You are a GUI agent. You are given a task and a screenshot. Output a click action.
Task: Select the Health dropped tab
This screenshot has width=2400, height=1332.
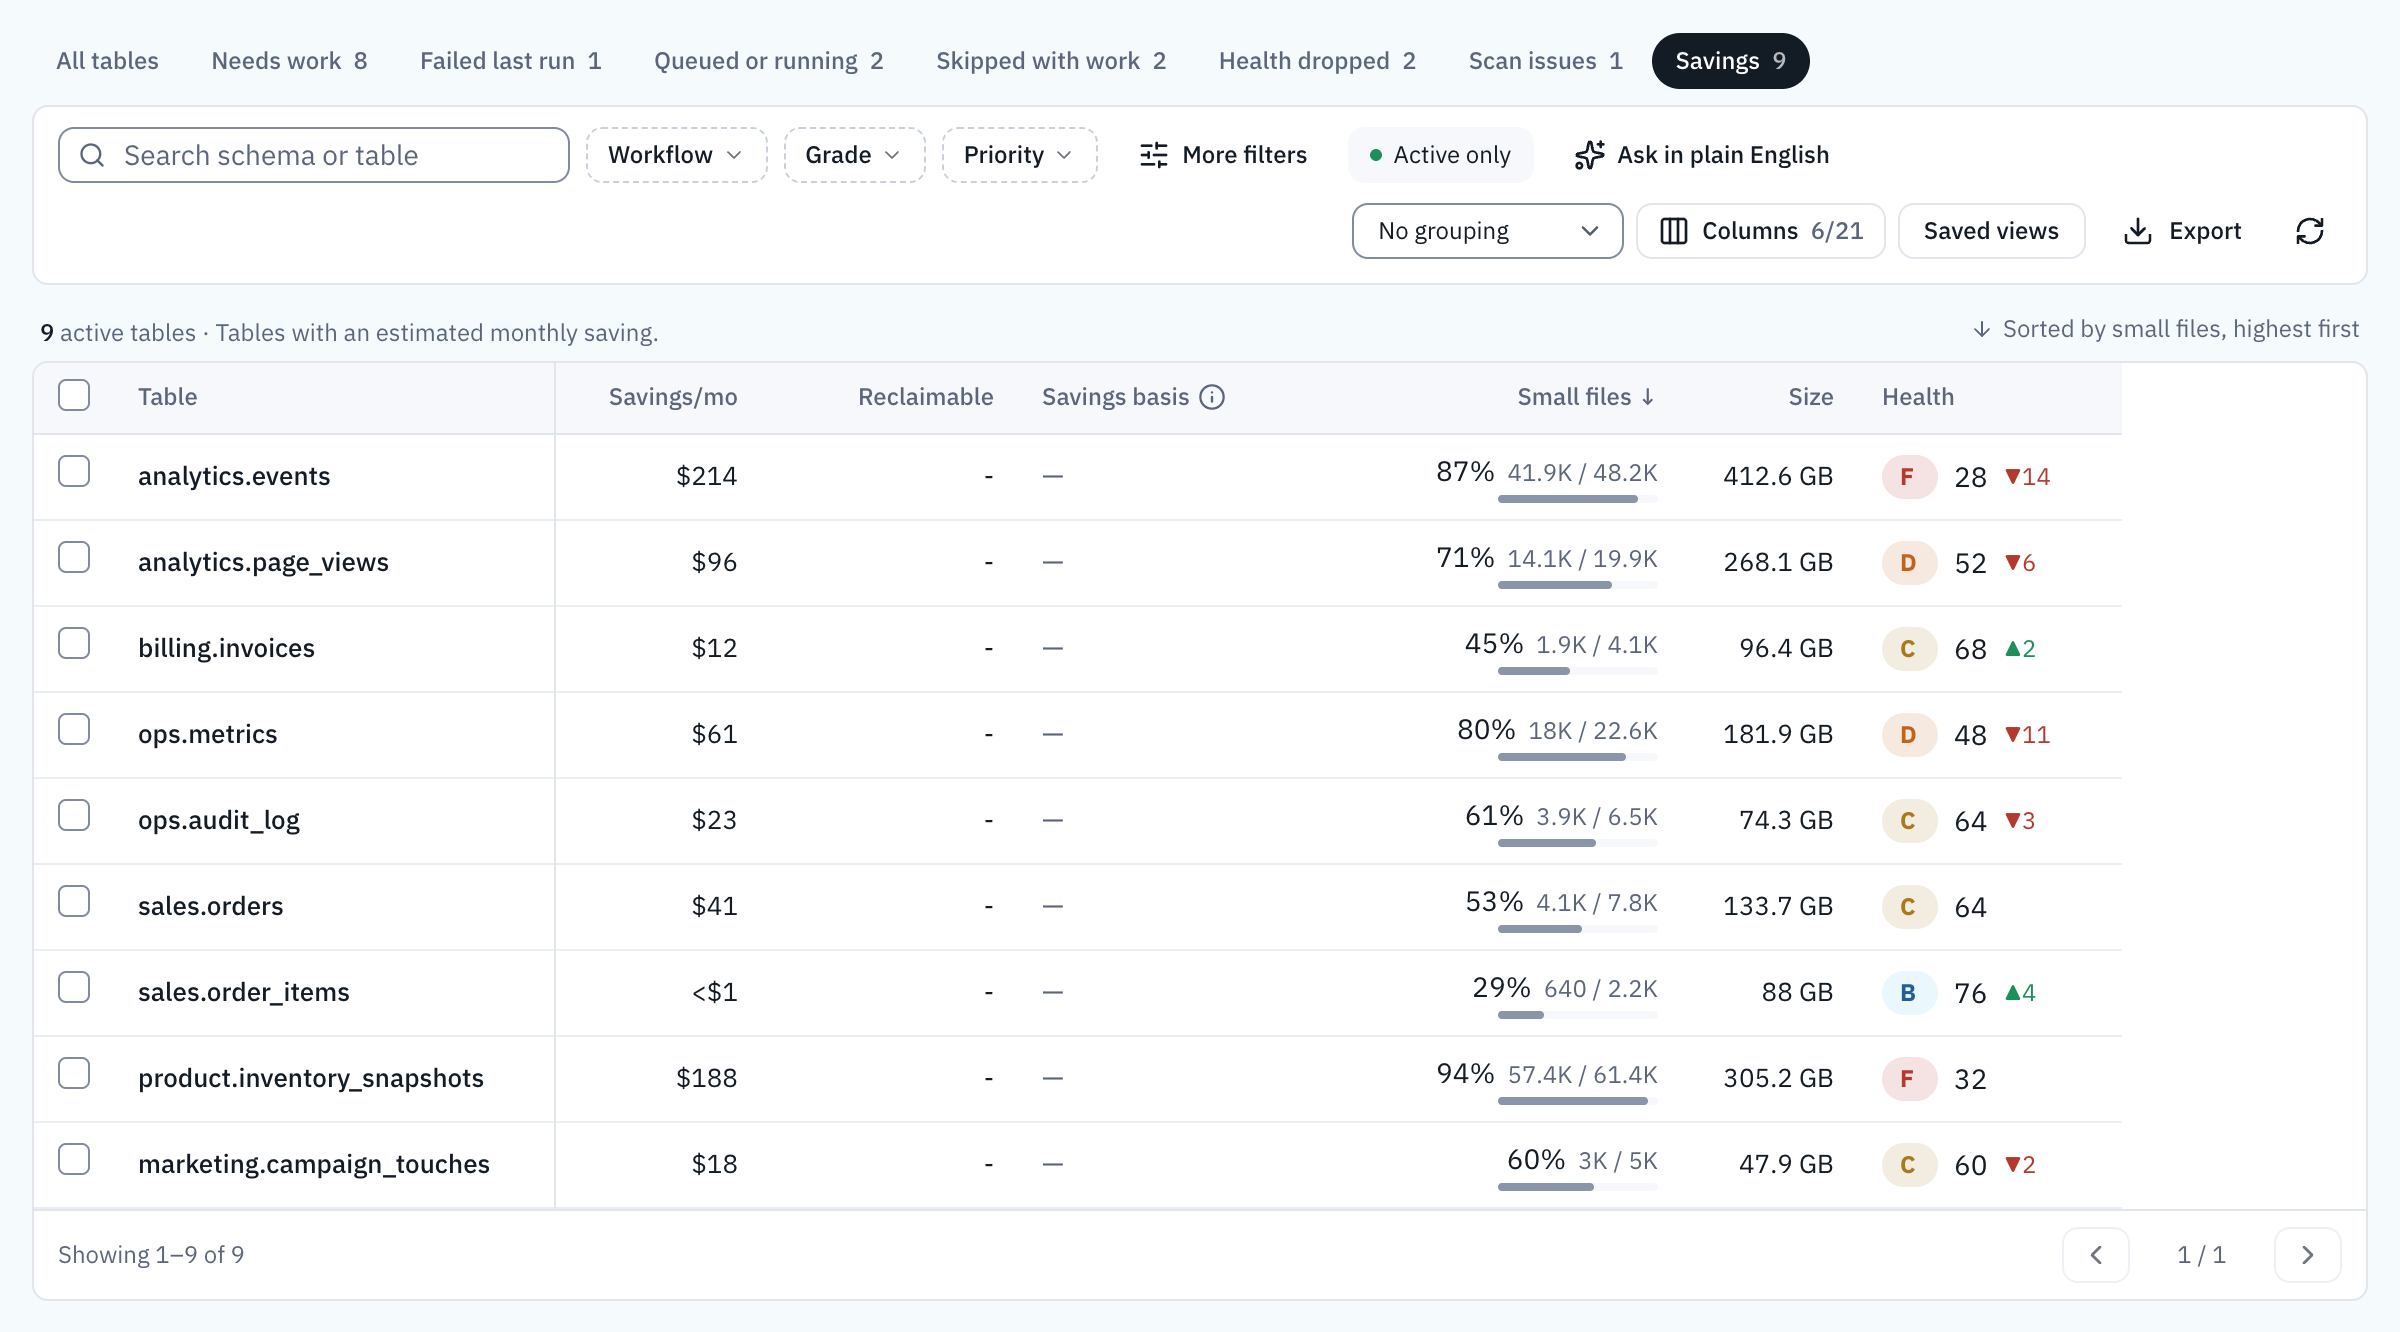pos(1316,61)
